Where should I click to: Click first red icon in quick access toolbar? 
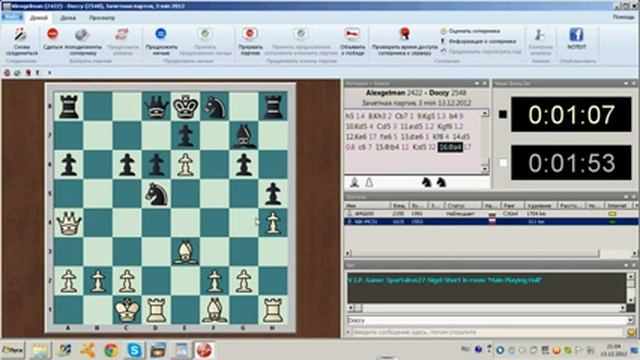7,73
